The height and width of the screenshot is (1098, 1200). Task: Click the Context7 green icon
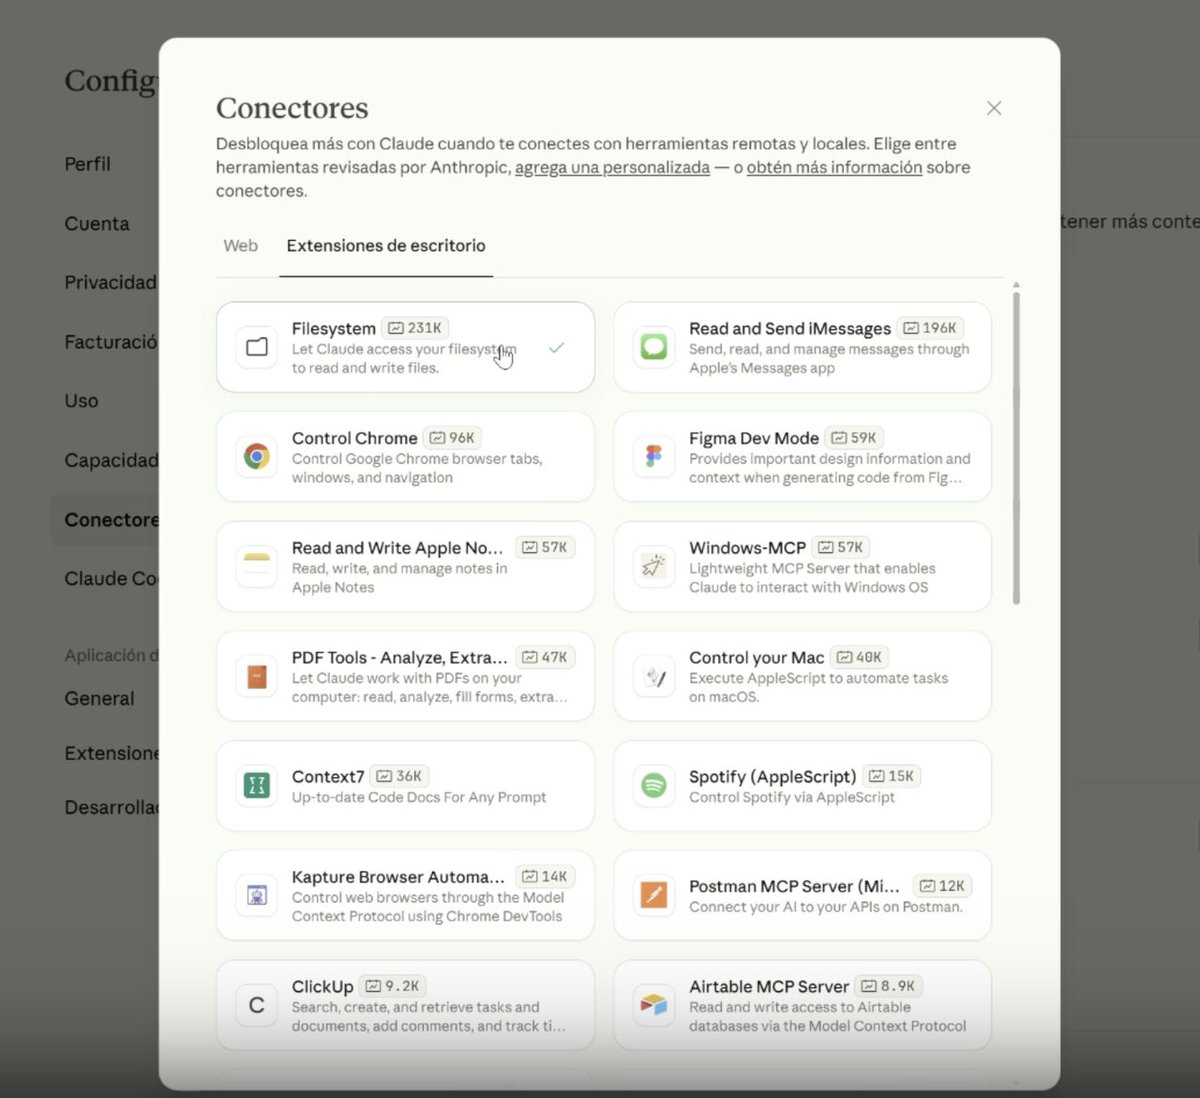(257, 786)
